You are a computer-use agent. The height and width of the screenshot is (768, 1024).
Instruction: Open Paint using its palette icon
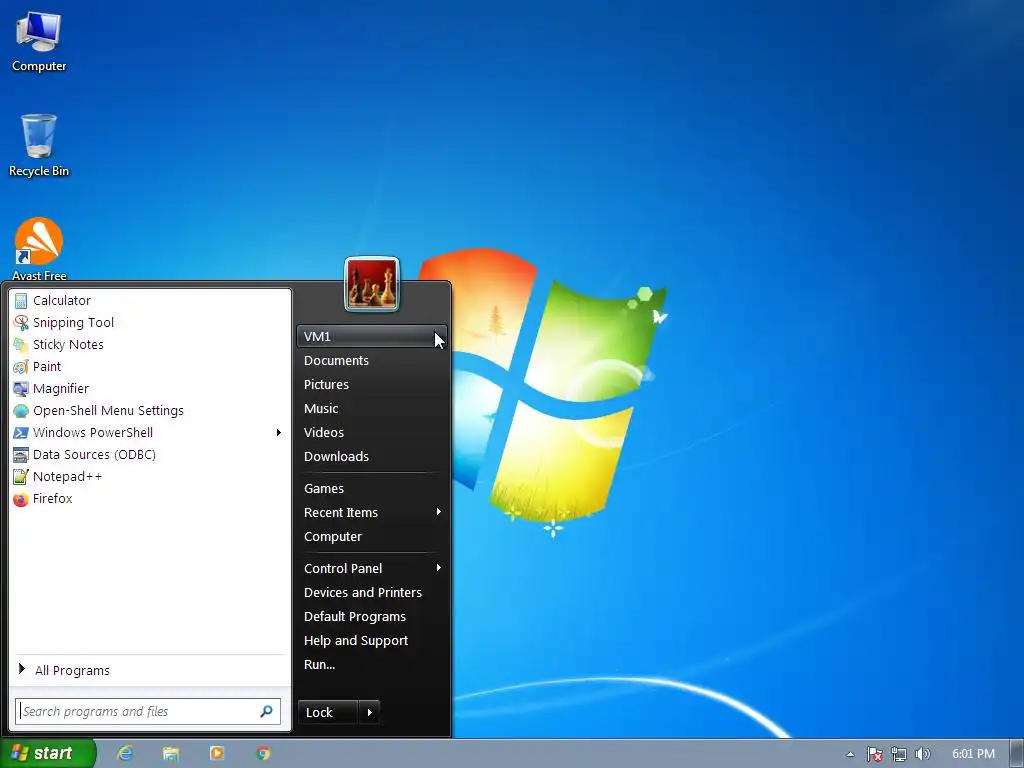click(x=21, y=366)
